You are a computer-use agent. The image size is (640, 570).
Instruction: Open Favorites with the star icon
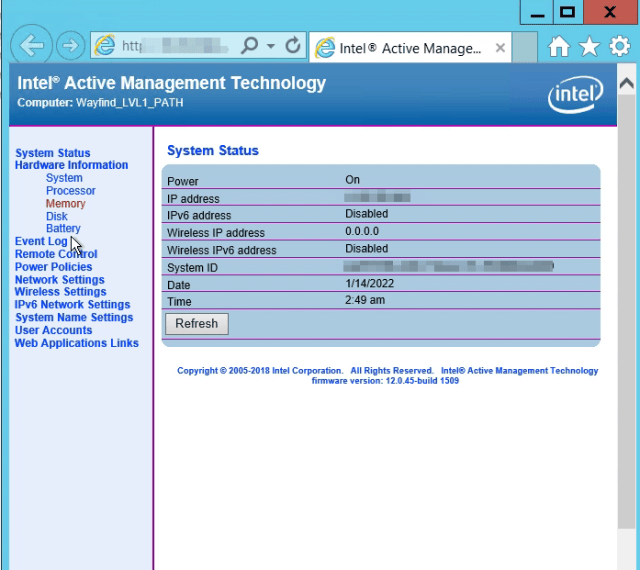point(589,47)
